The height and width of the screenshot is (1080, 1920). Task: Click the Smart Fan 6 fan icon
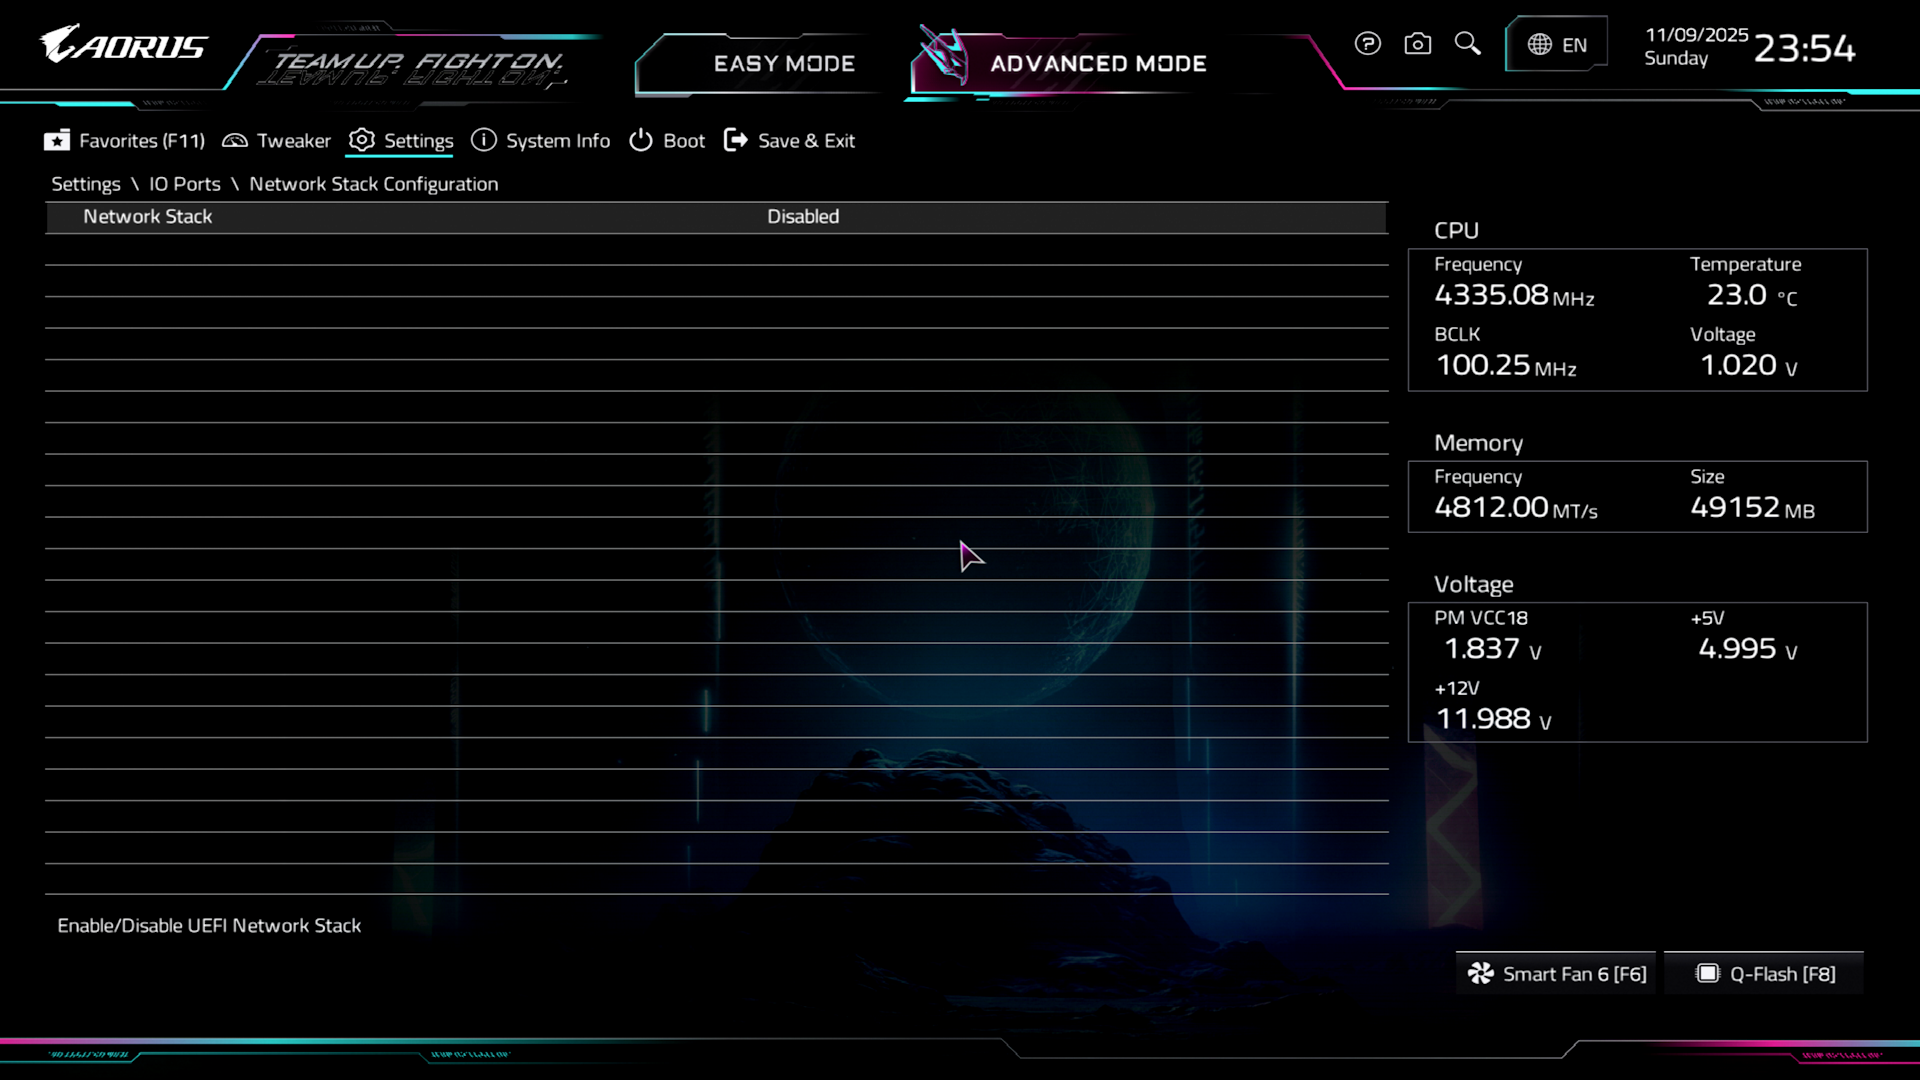(1480, 974)
